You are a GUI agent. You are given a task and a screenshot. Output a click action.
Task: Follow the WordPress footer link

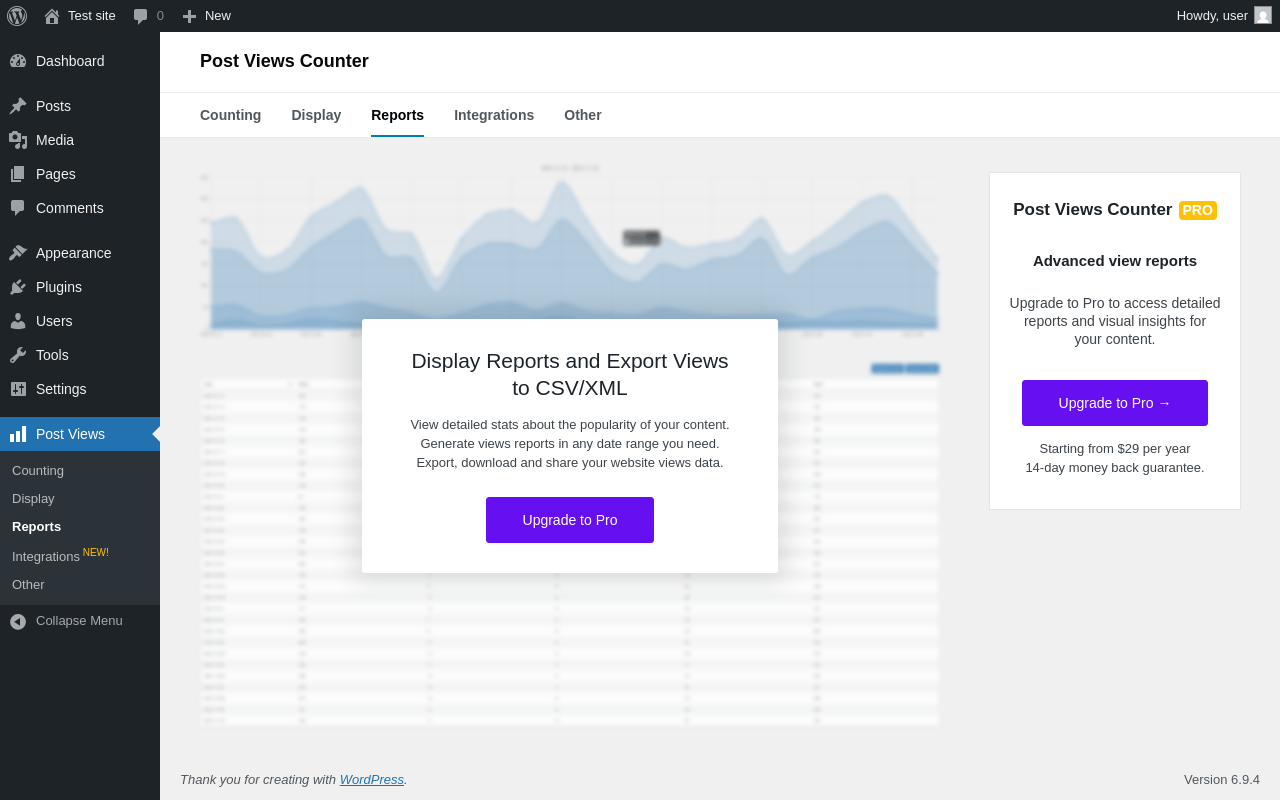tap(372, 779)
